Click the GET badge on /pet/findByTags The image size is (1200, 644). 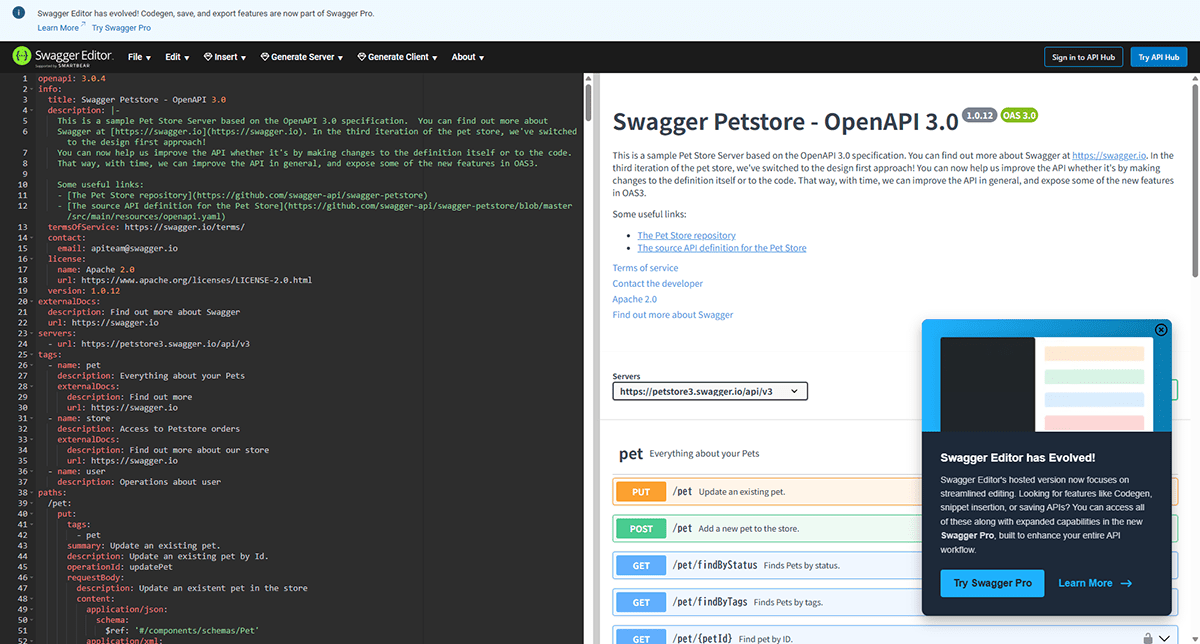click(640, 601)
